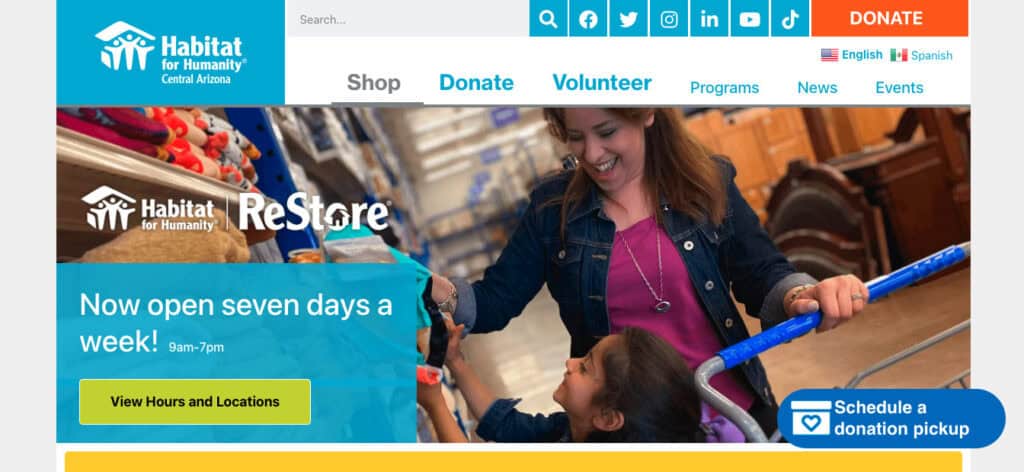Go to the Programs link
This screenshot has height=472, width=1024.
coord(724,87)
